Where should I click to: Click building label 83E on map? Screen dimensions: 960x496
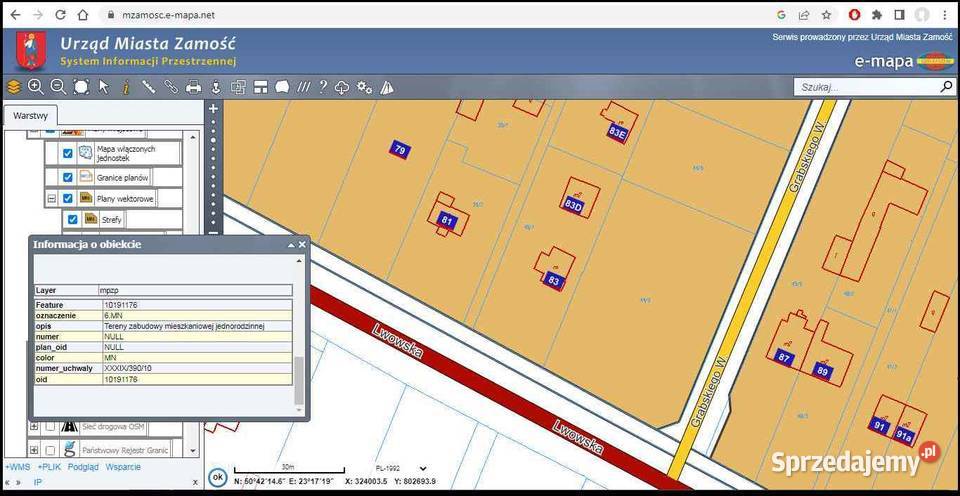pyautogui.click(x=617, y=134)
